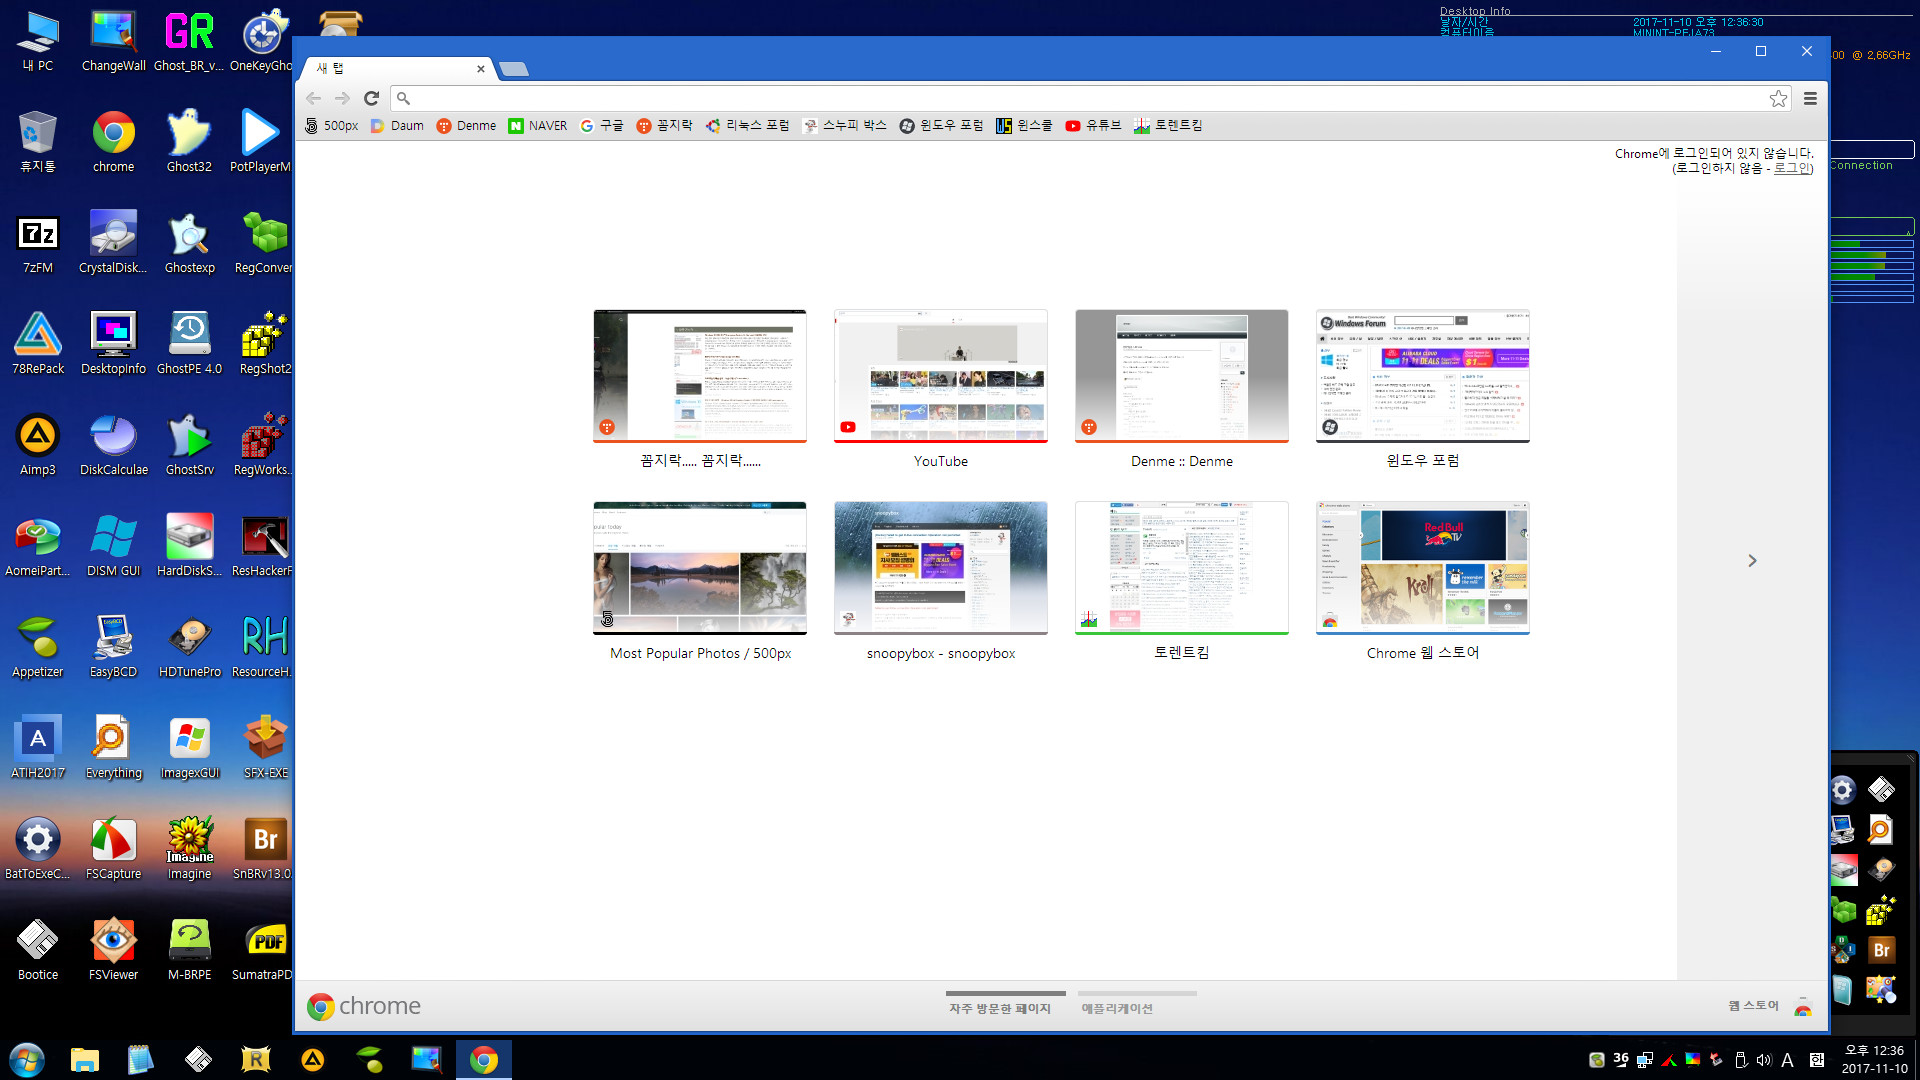Click the Chrome reload button
The width and height of the screenshot is (1920, 1080).
[371, 98]
